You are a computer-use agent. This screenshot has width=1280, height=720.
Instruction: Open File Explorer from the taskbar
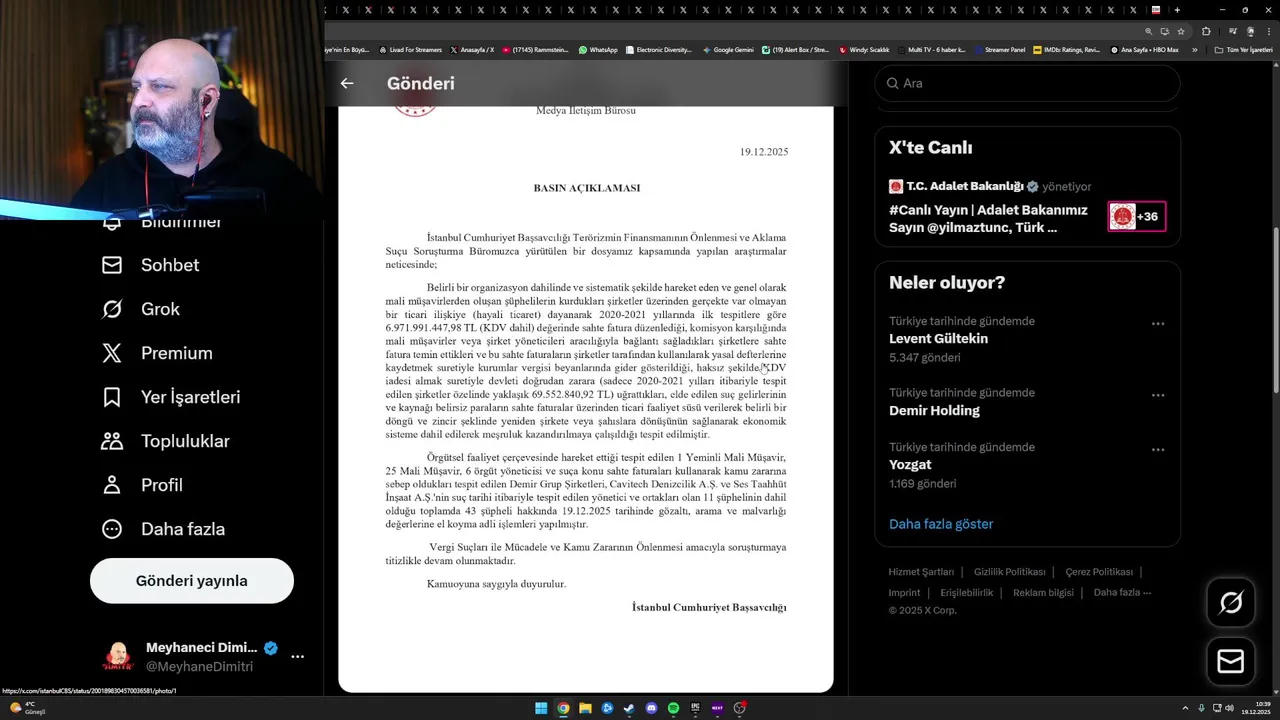pyautogui.click(x=585, y=708)
